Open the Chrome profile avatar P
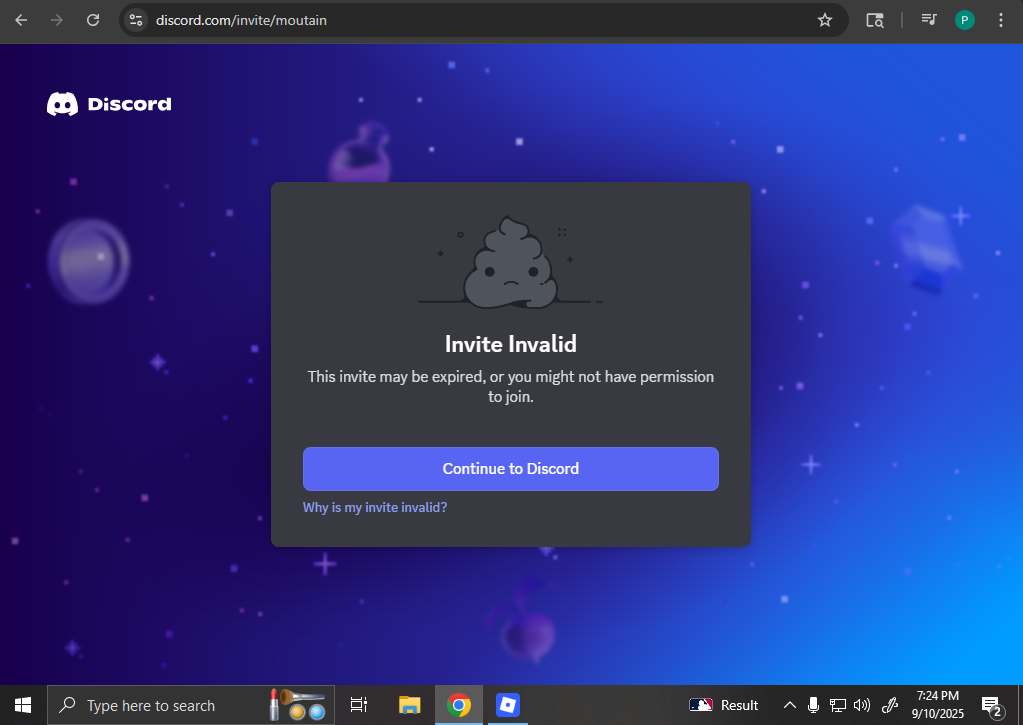The width and height of the screenshot is (1023, 725). [x=964, y=20]
